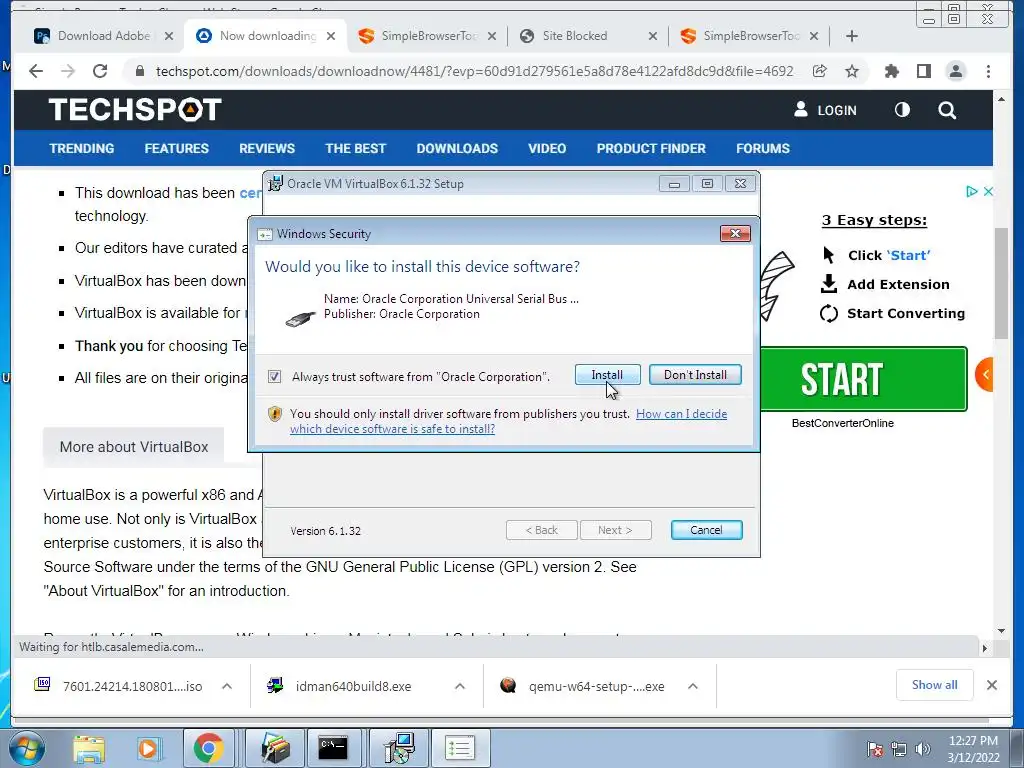Open the REVIEWS menu
The image size is (1024, 768).
click(267, 148)
